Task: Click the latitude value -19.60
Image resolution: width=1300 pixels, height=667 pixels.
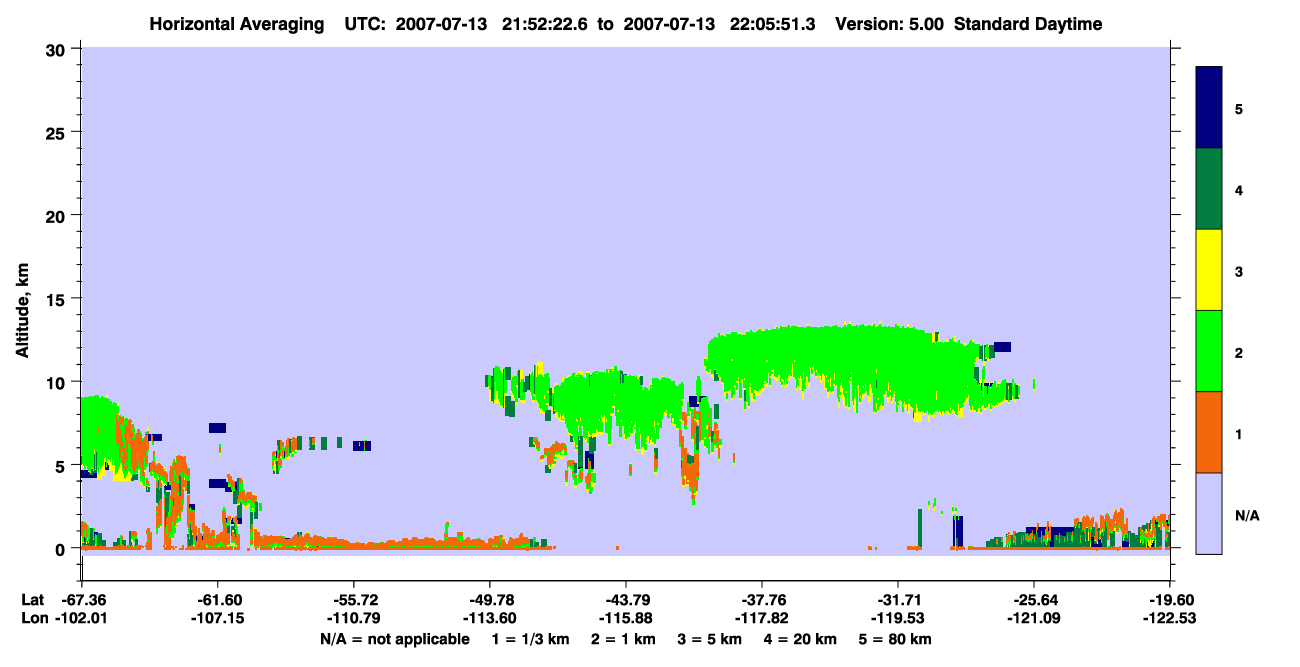Action: pos(1170,600)
